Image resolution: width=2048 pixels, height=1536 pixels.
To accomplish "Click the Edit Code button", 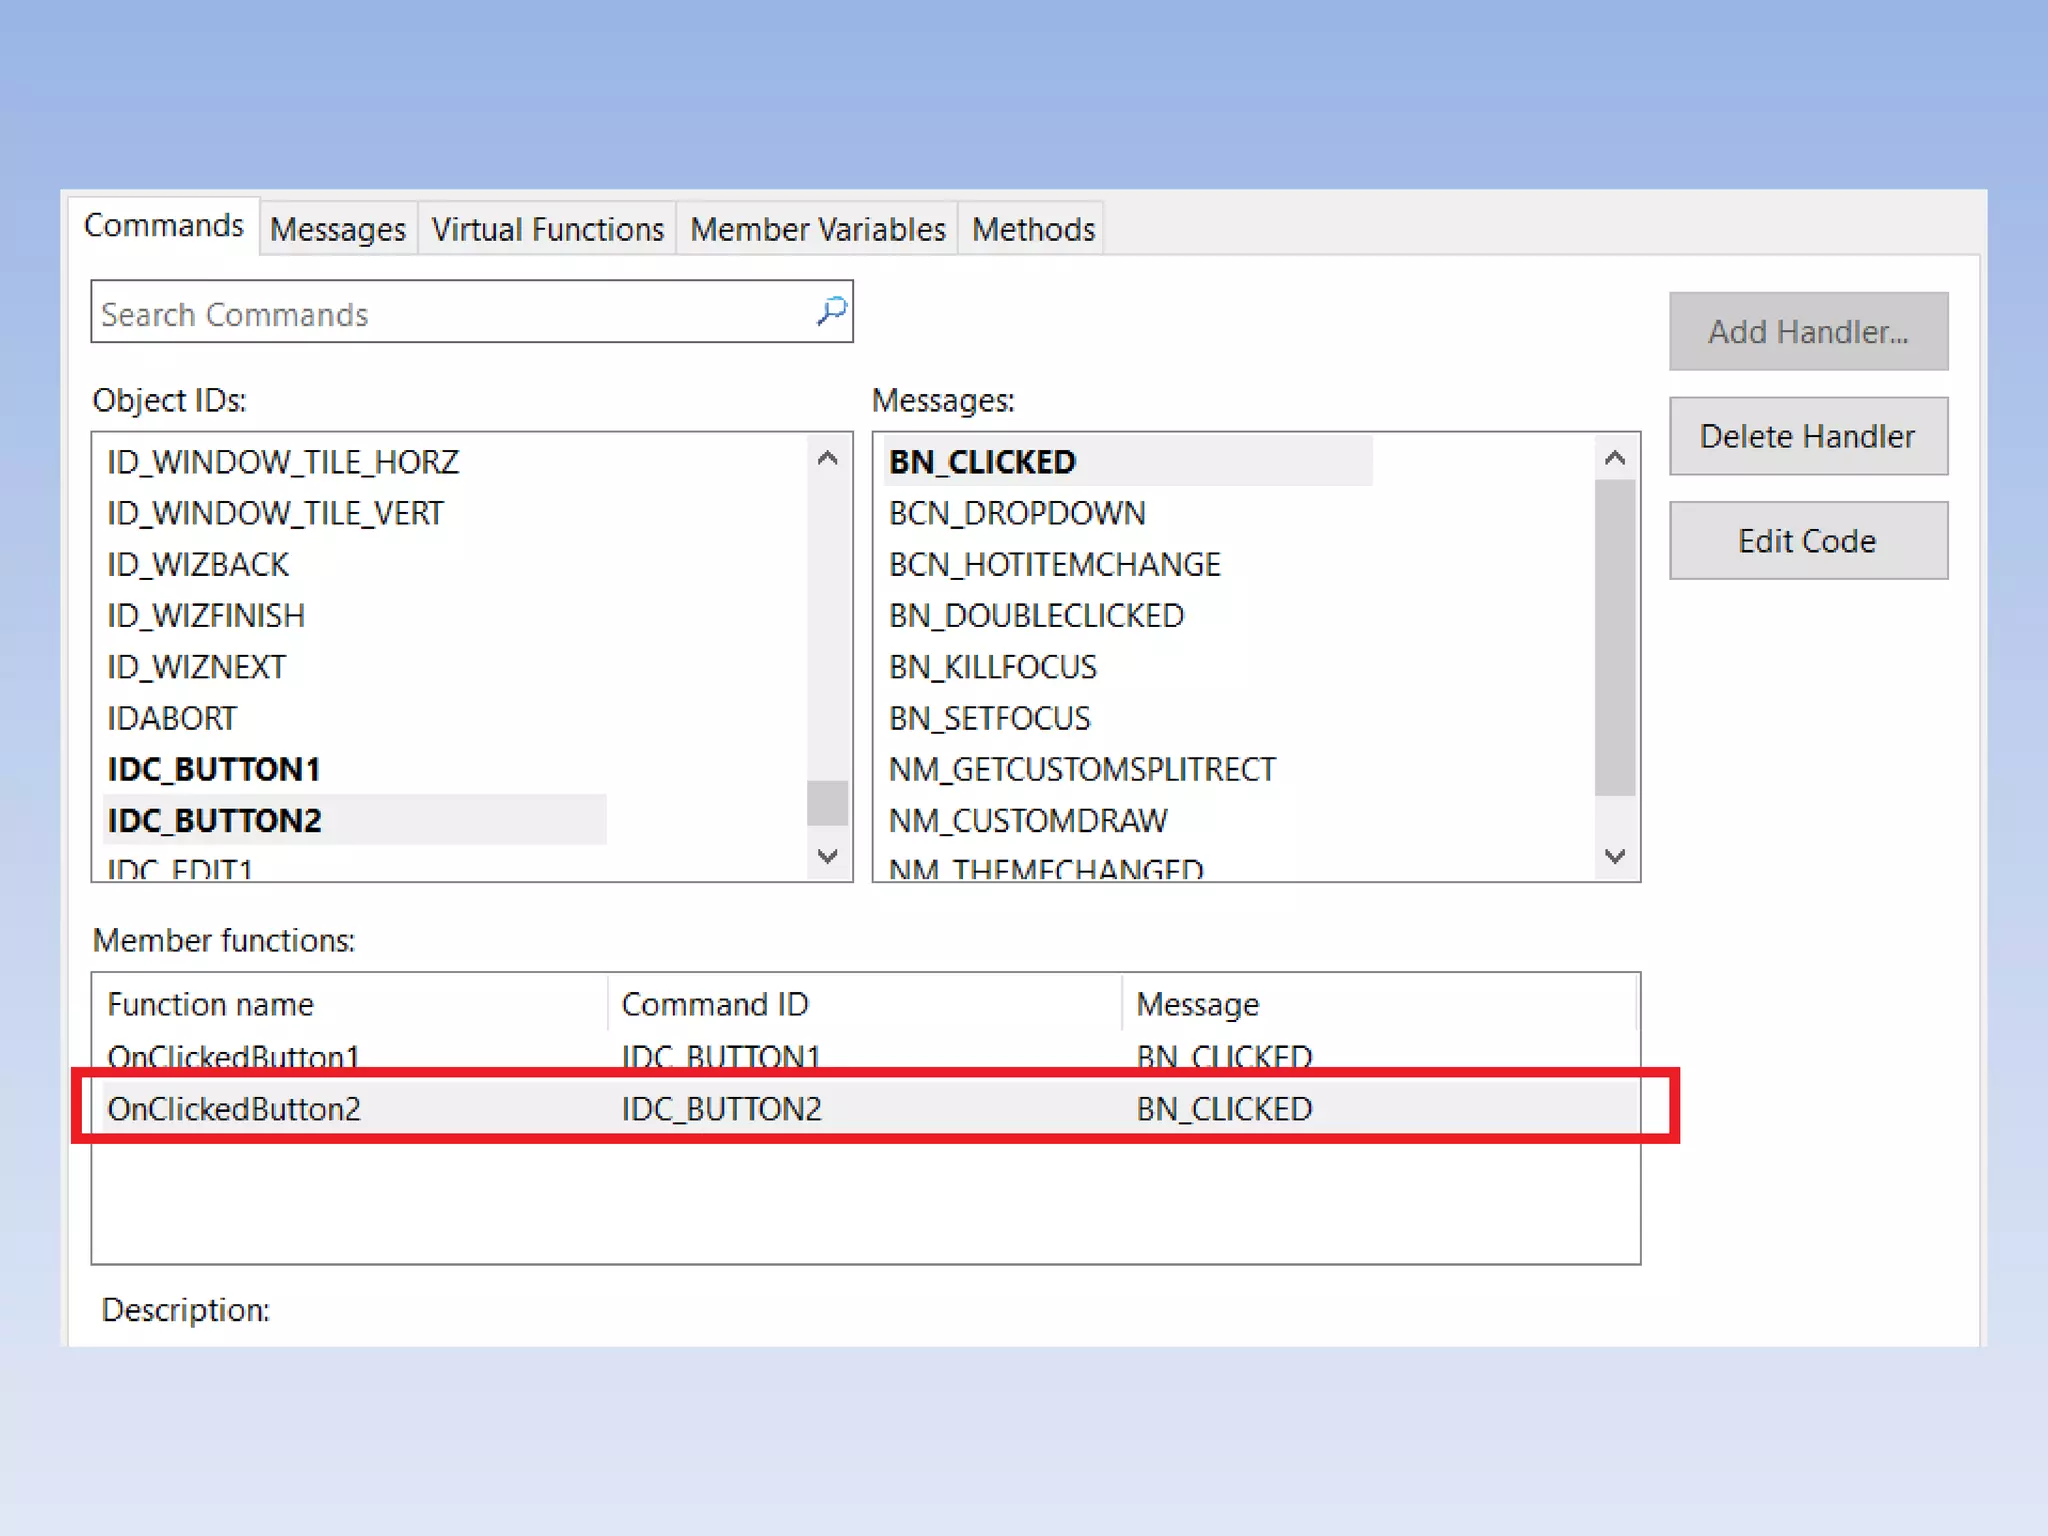I will pos(1807,541).
